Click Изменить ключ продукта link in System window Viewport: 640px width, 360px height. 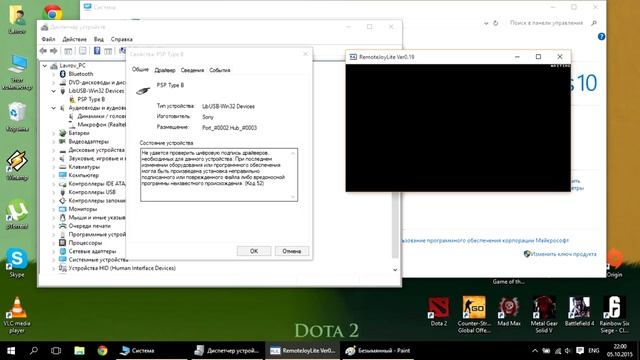coord(563,254)
